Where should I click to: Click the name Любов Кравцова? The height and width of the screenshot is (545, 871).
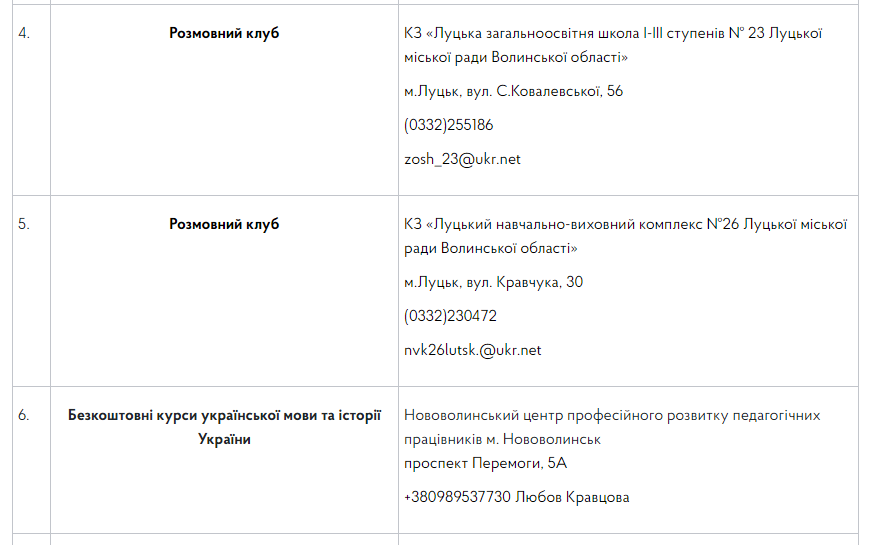click(572, 497)
